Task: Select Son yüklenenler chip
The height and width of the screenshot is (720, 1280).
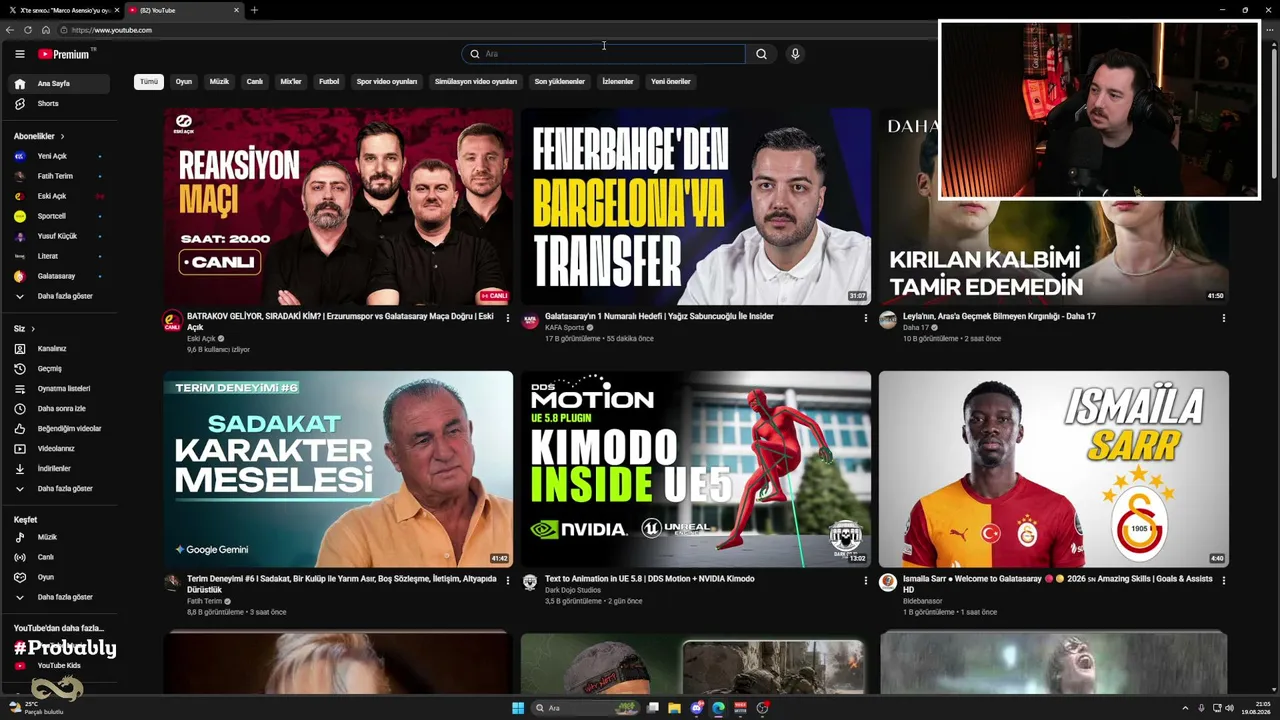Action: 560,82
